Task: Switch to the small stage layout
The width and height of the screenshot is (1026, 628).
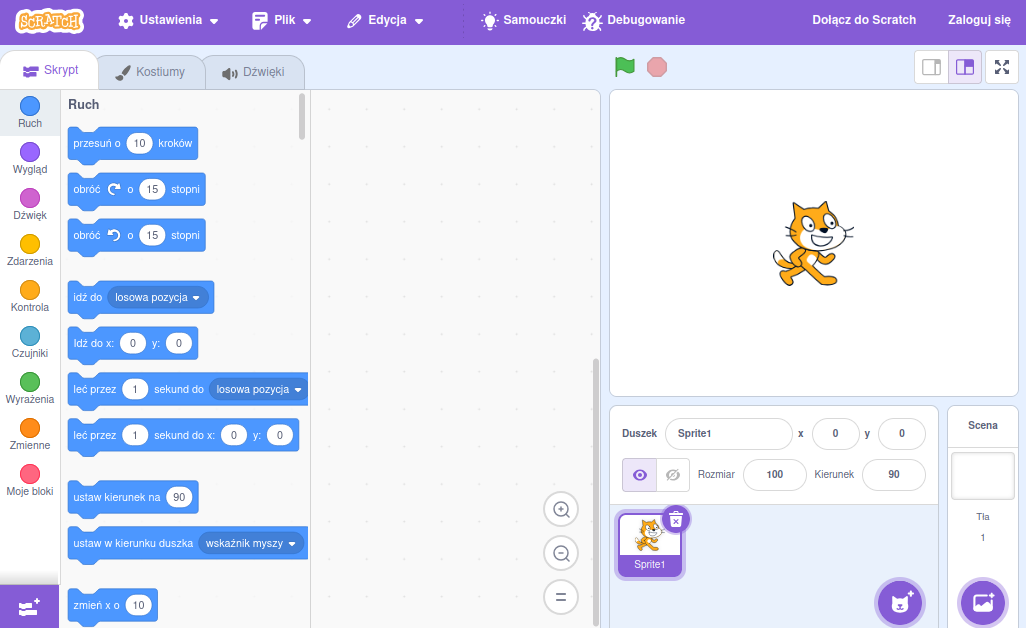Action: coord(931,67)
